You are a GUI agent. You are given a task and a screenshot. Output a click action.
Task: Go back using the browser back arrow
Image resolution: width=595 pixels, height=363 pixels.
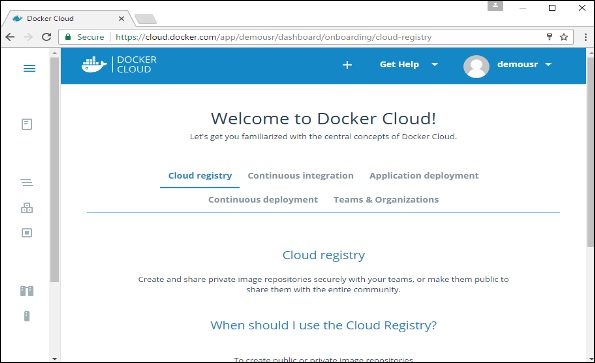(10, 37)
